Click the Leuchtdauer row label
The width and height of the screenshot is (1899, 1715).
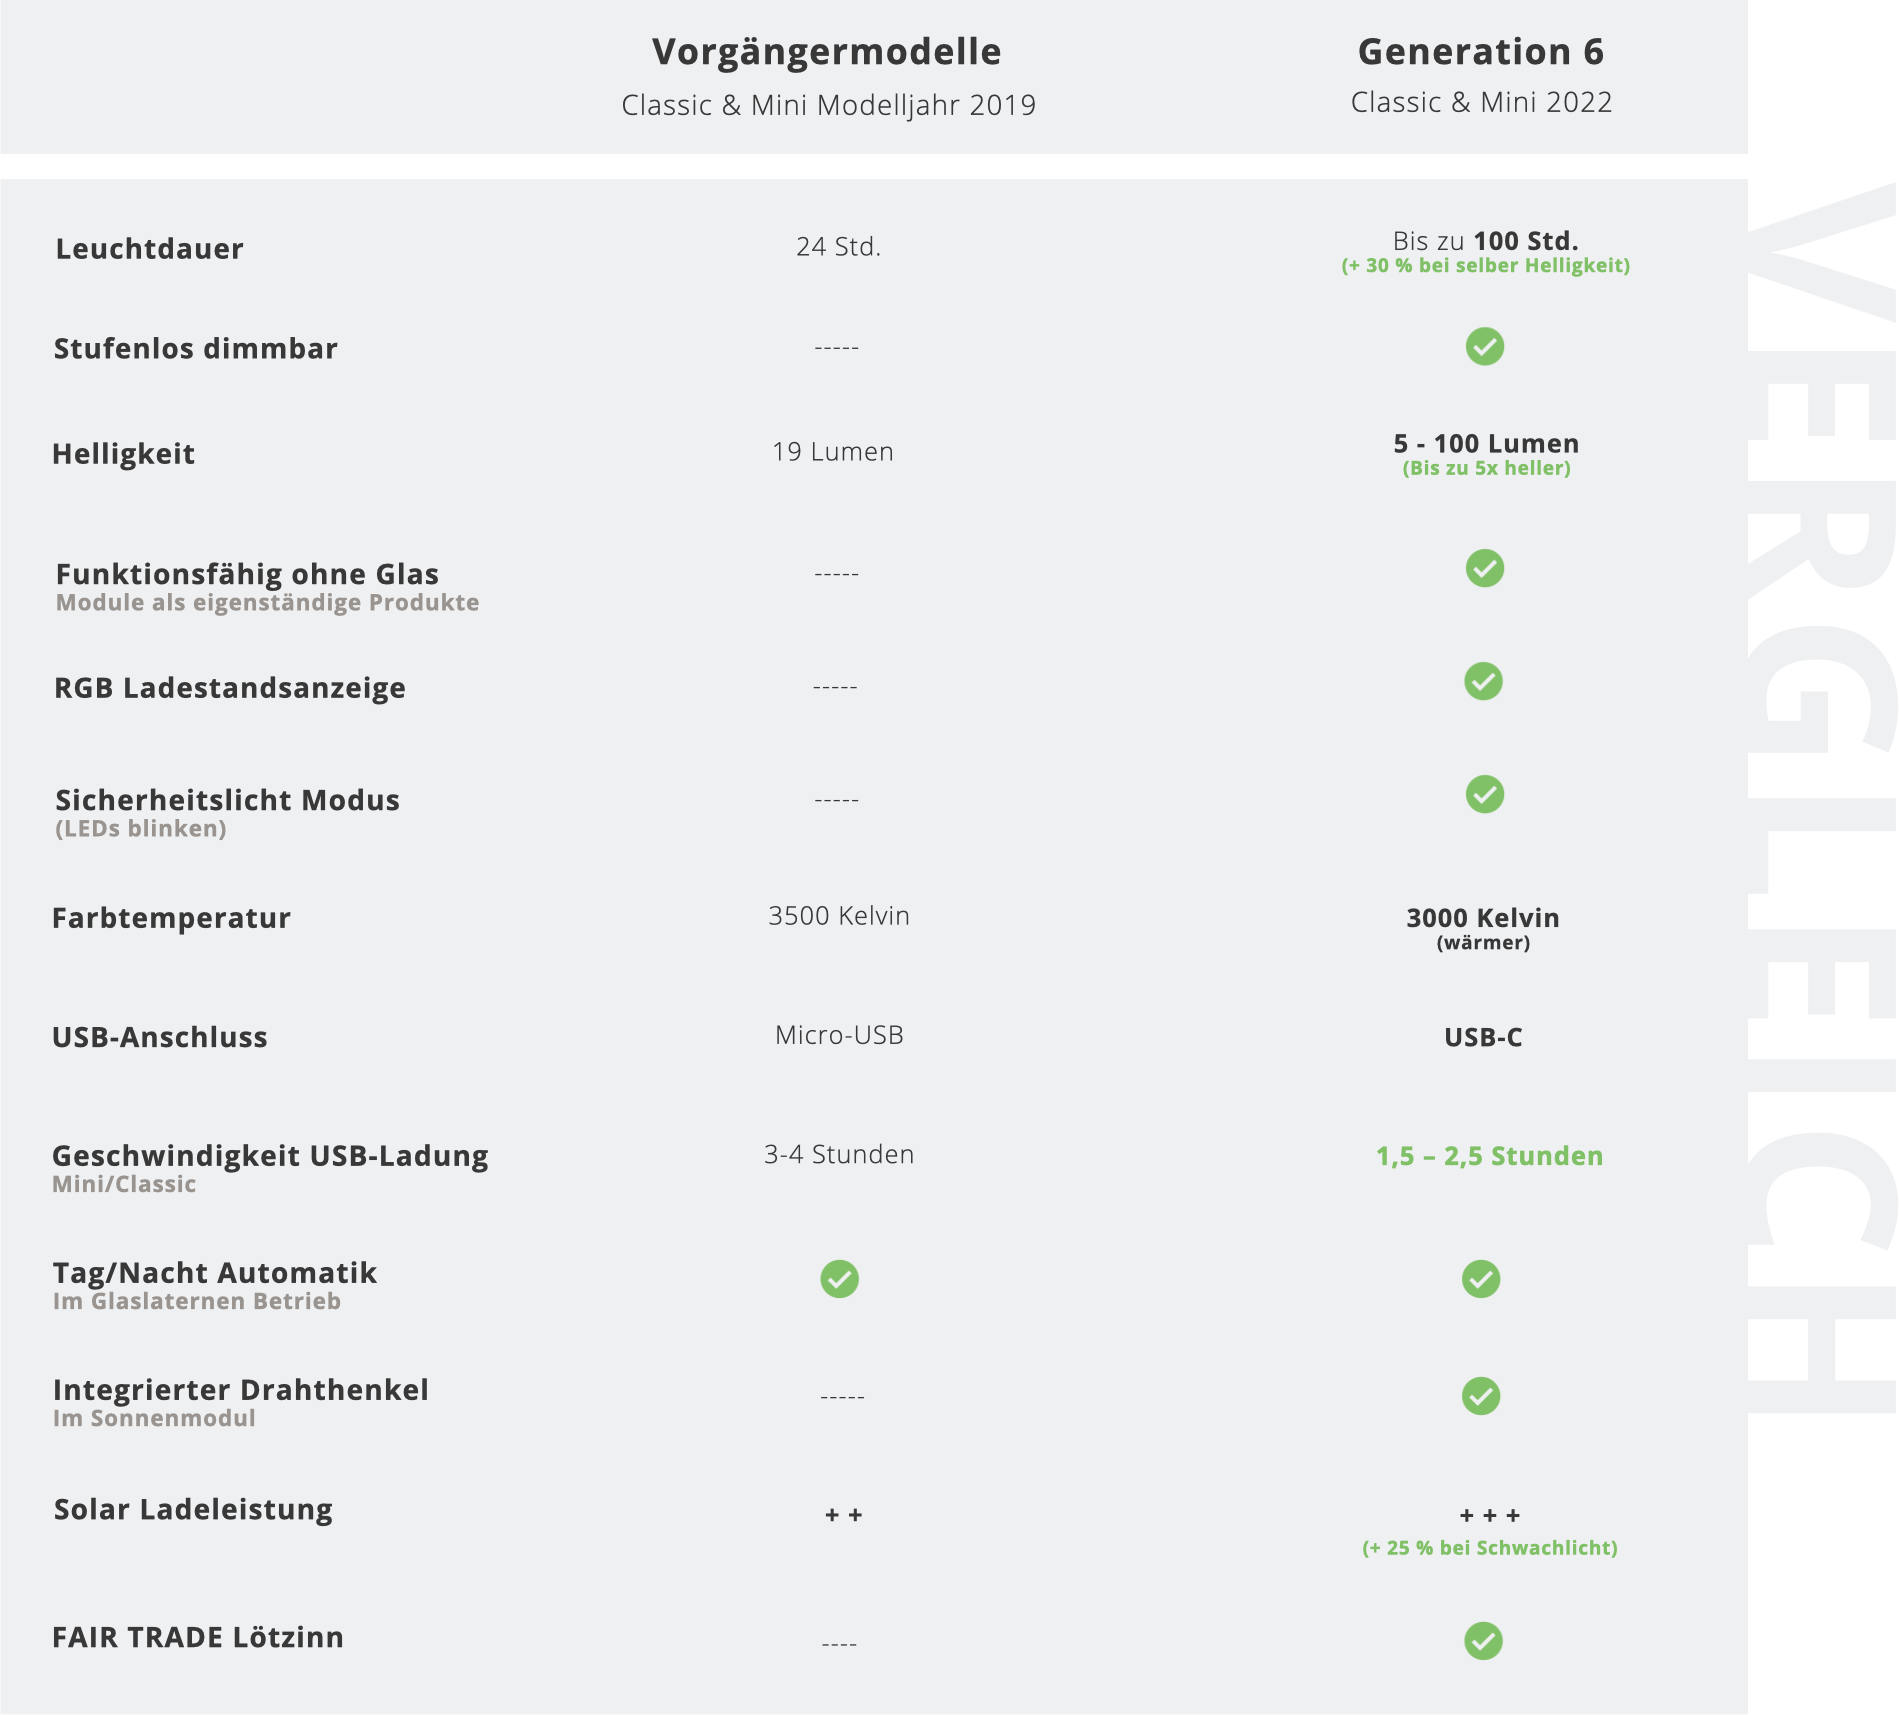pos(149,249)
